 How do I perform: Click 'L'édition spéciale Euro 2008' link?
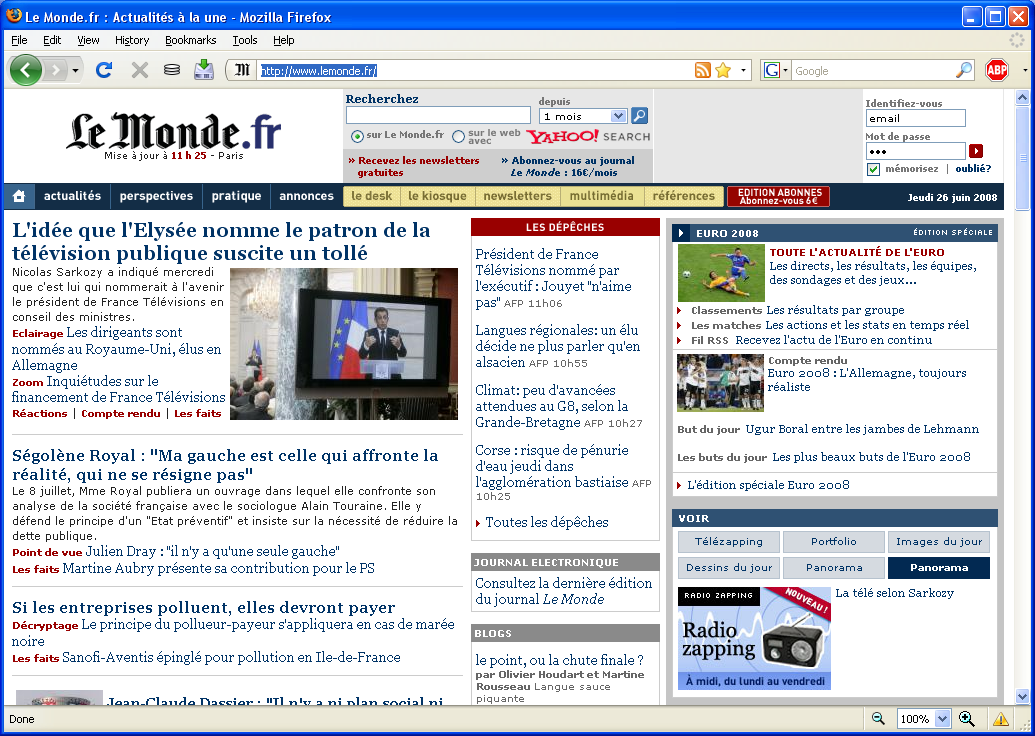768,485
